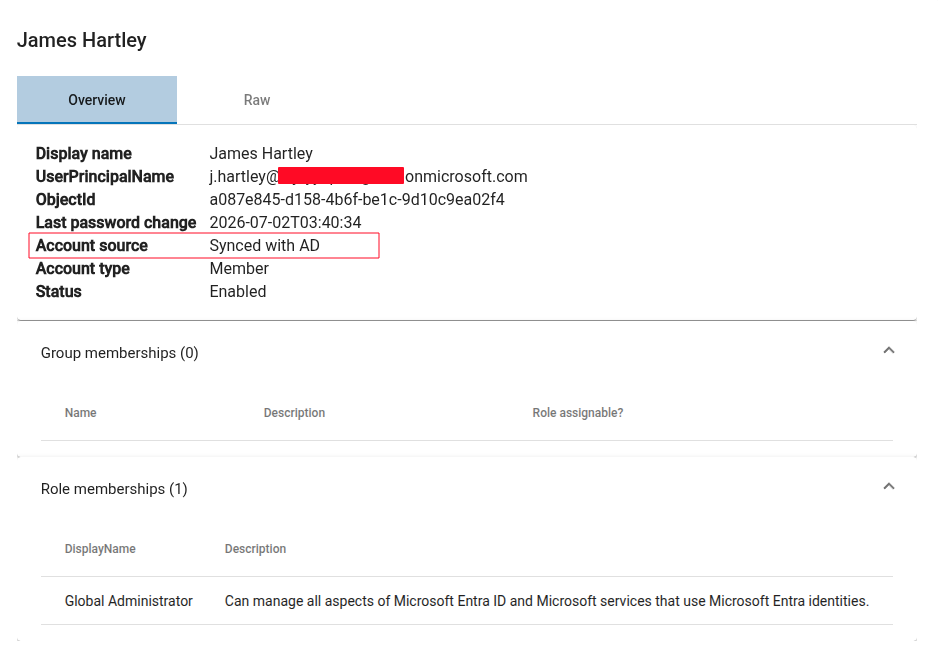
Task: Click the James Hartley page title
Action: [x=82, y=40]
